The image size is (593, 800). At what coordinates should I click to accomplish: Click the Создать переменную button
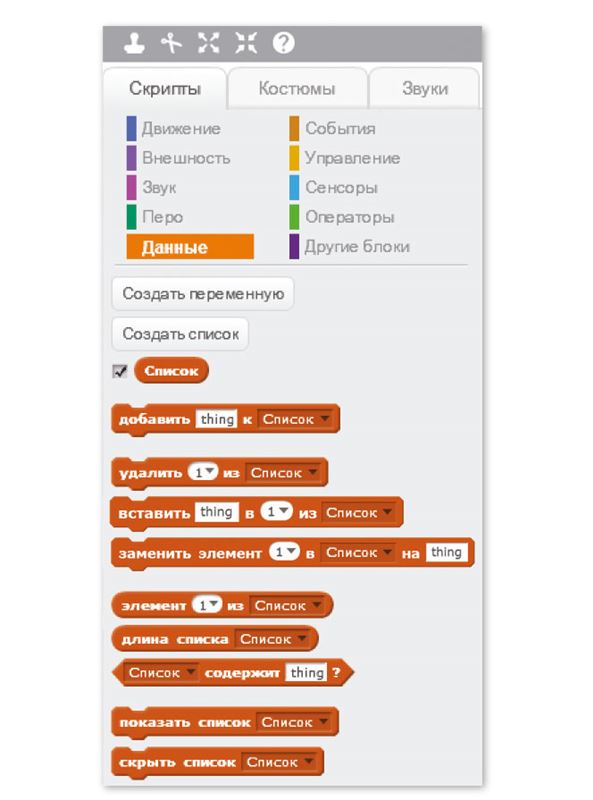203,294
